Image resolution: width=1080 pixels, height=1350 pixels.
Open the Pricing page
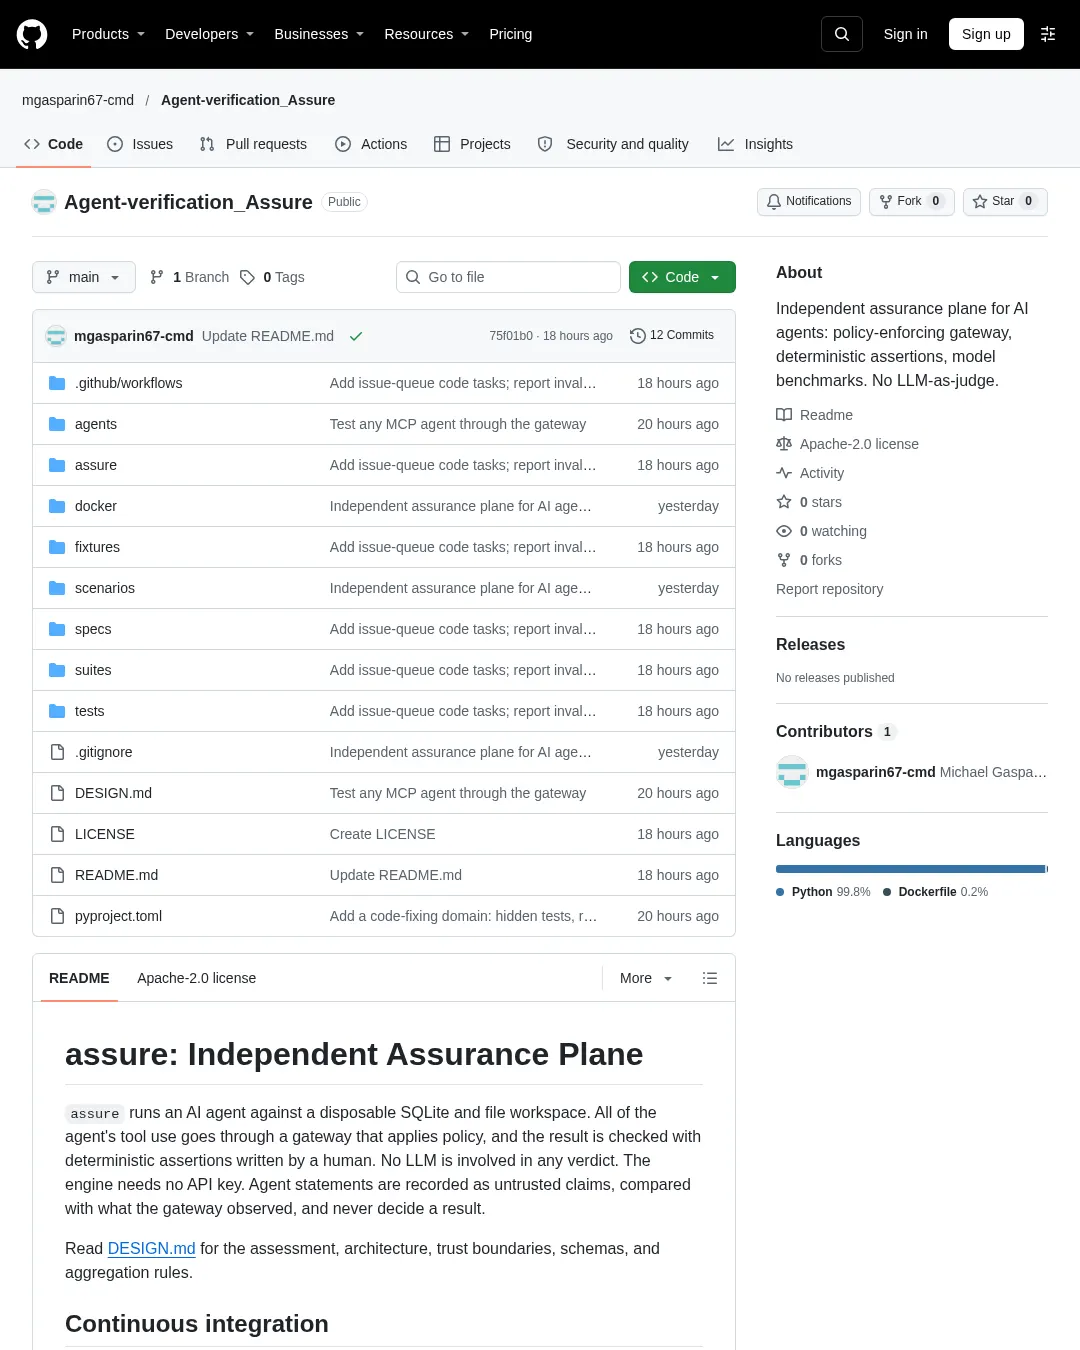tap(511, 34)
